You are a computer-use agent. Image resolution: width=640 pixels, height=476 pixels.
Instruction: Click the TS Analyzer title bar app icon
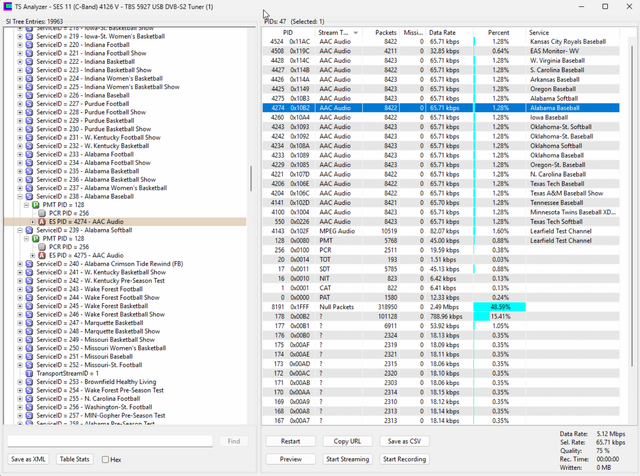(7, 7)
